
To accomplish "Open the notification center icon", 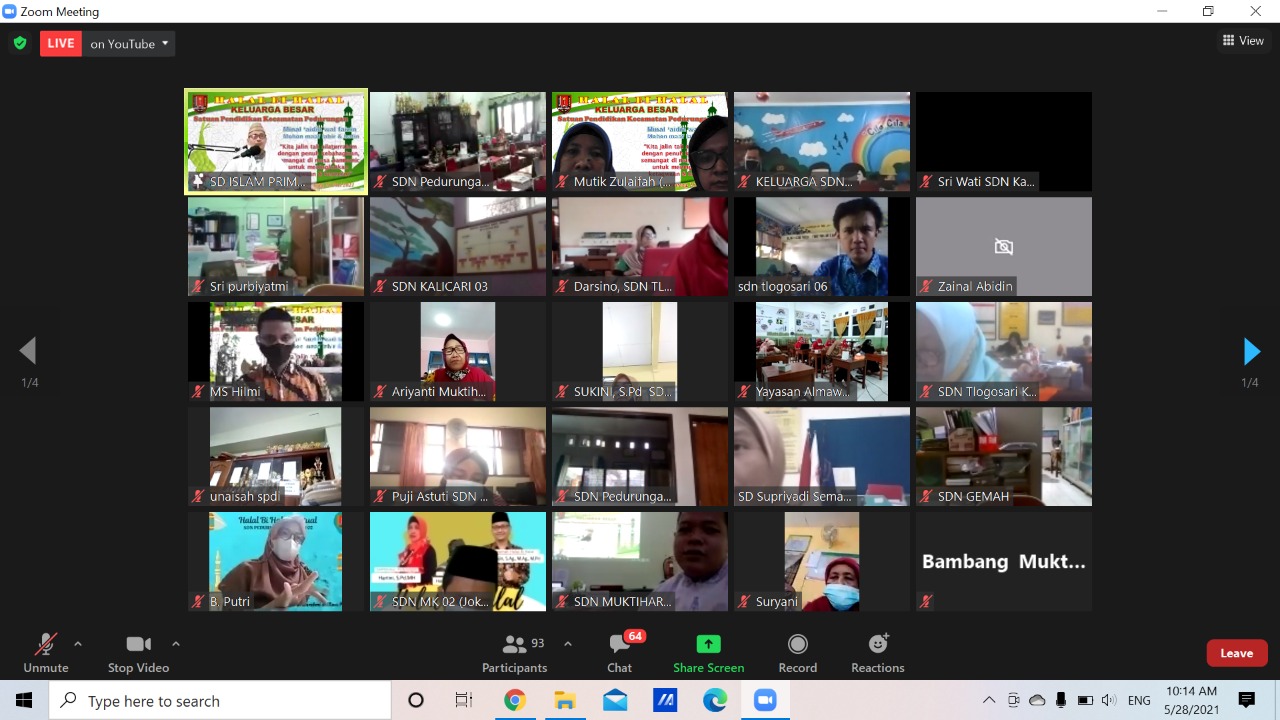I will 1247,700.
